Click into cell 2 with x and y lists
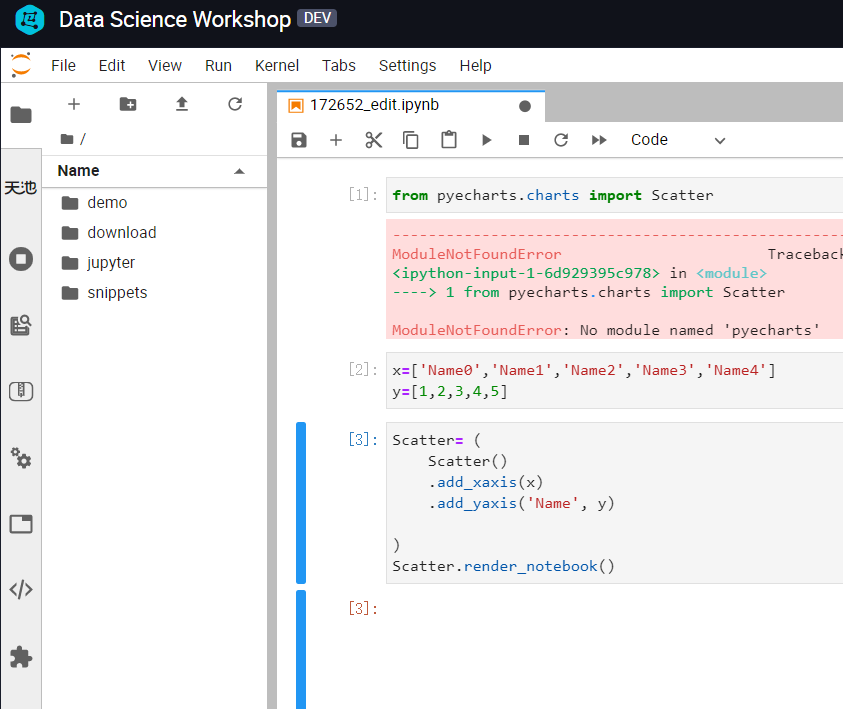The image size is (843, 709). [x=614, y=381]
